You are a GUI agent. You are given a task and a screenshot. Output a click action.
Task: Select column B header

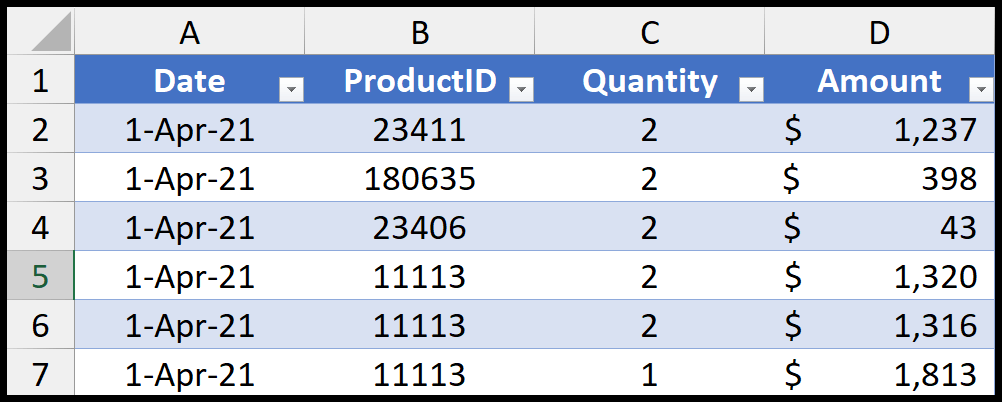(x=420, y=33)
